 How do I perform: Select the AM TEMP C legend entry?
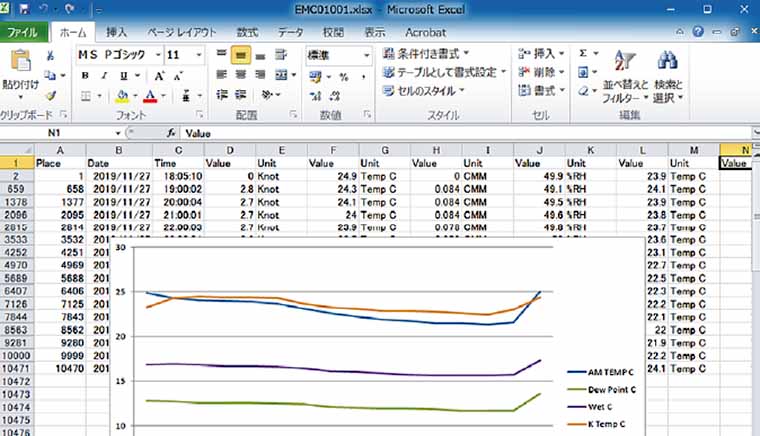(x=601, y=372)
